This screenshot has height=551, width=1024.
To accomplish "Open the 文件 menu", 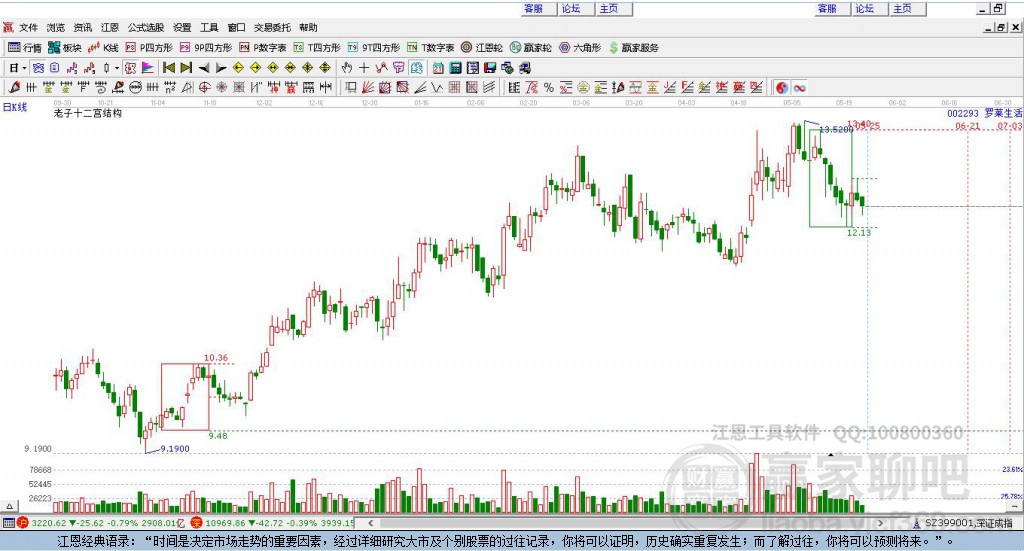I will click(28, 27).
